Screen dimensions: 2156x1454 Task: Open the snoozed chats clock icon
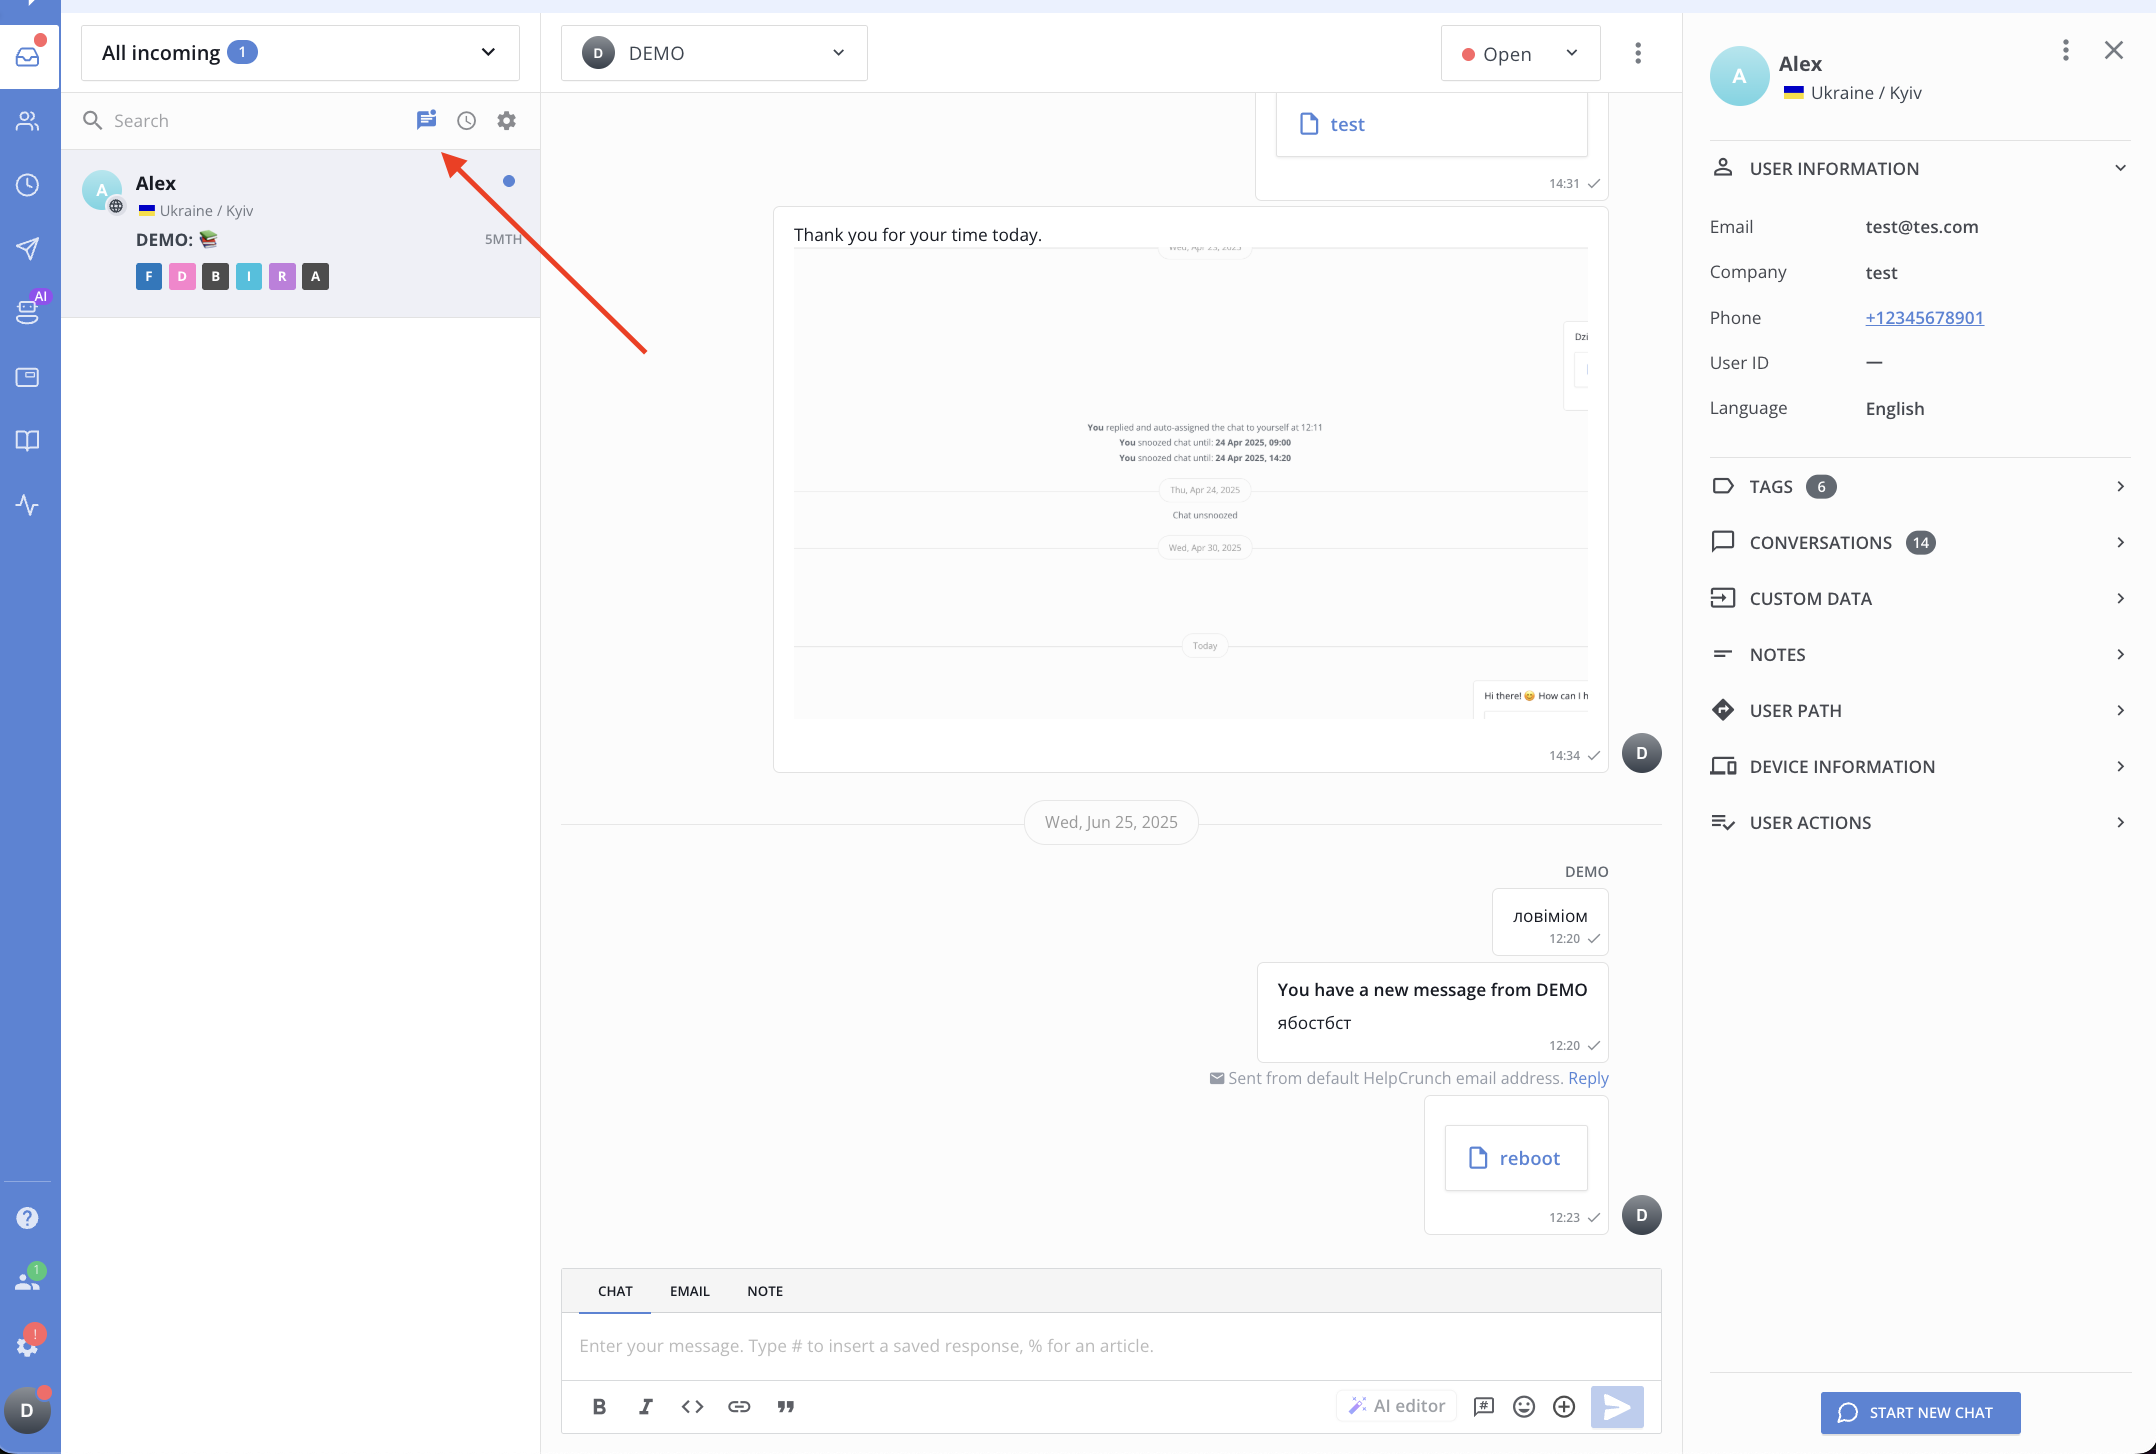pos(466,120)
